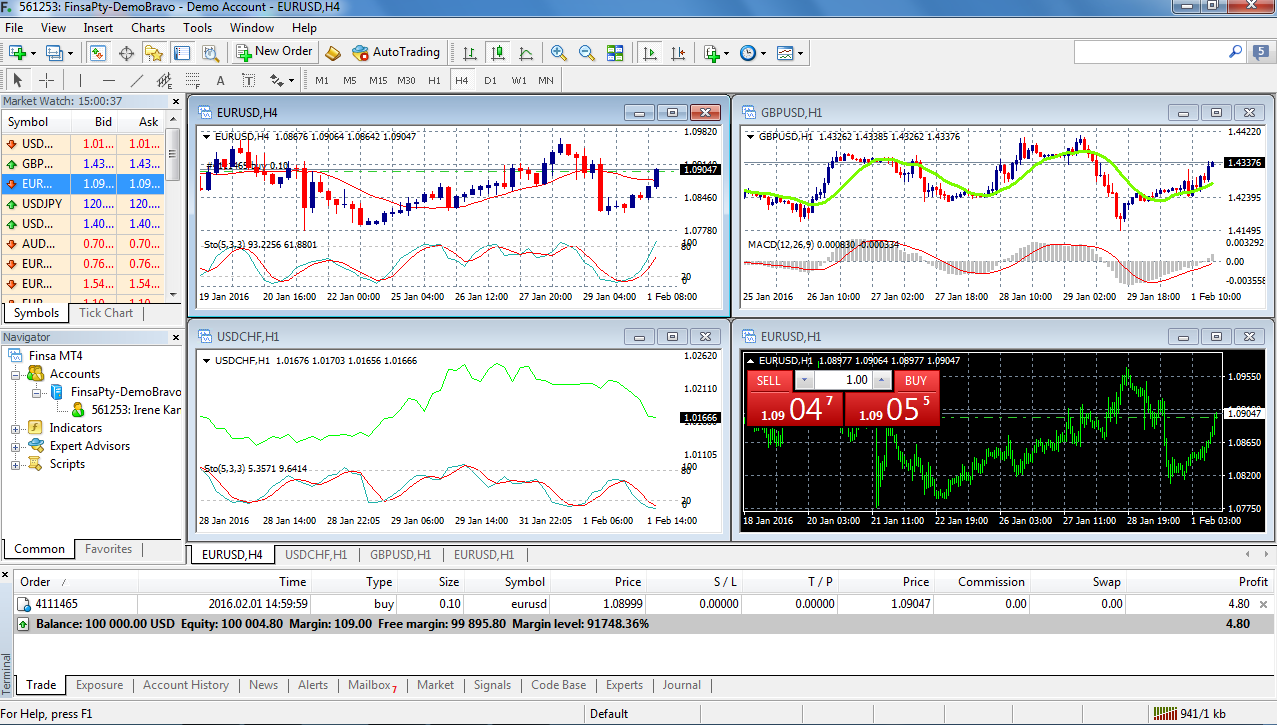1277x725 pixels.
Task: Click the New Order button
Action: 273,52
